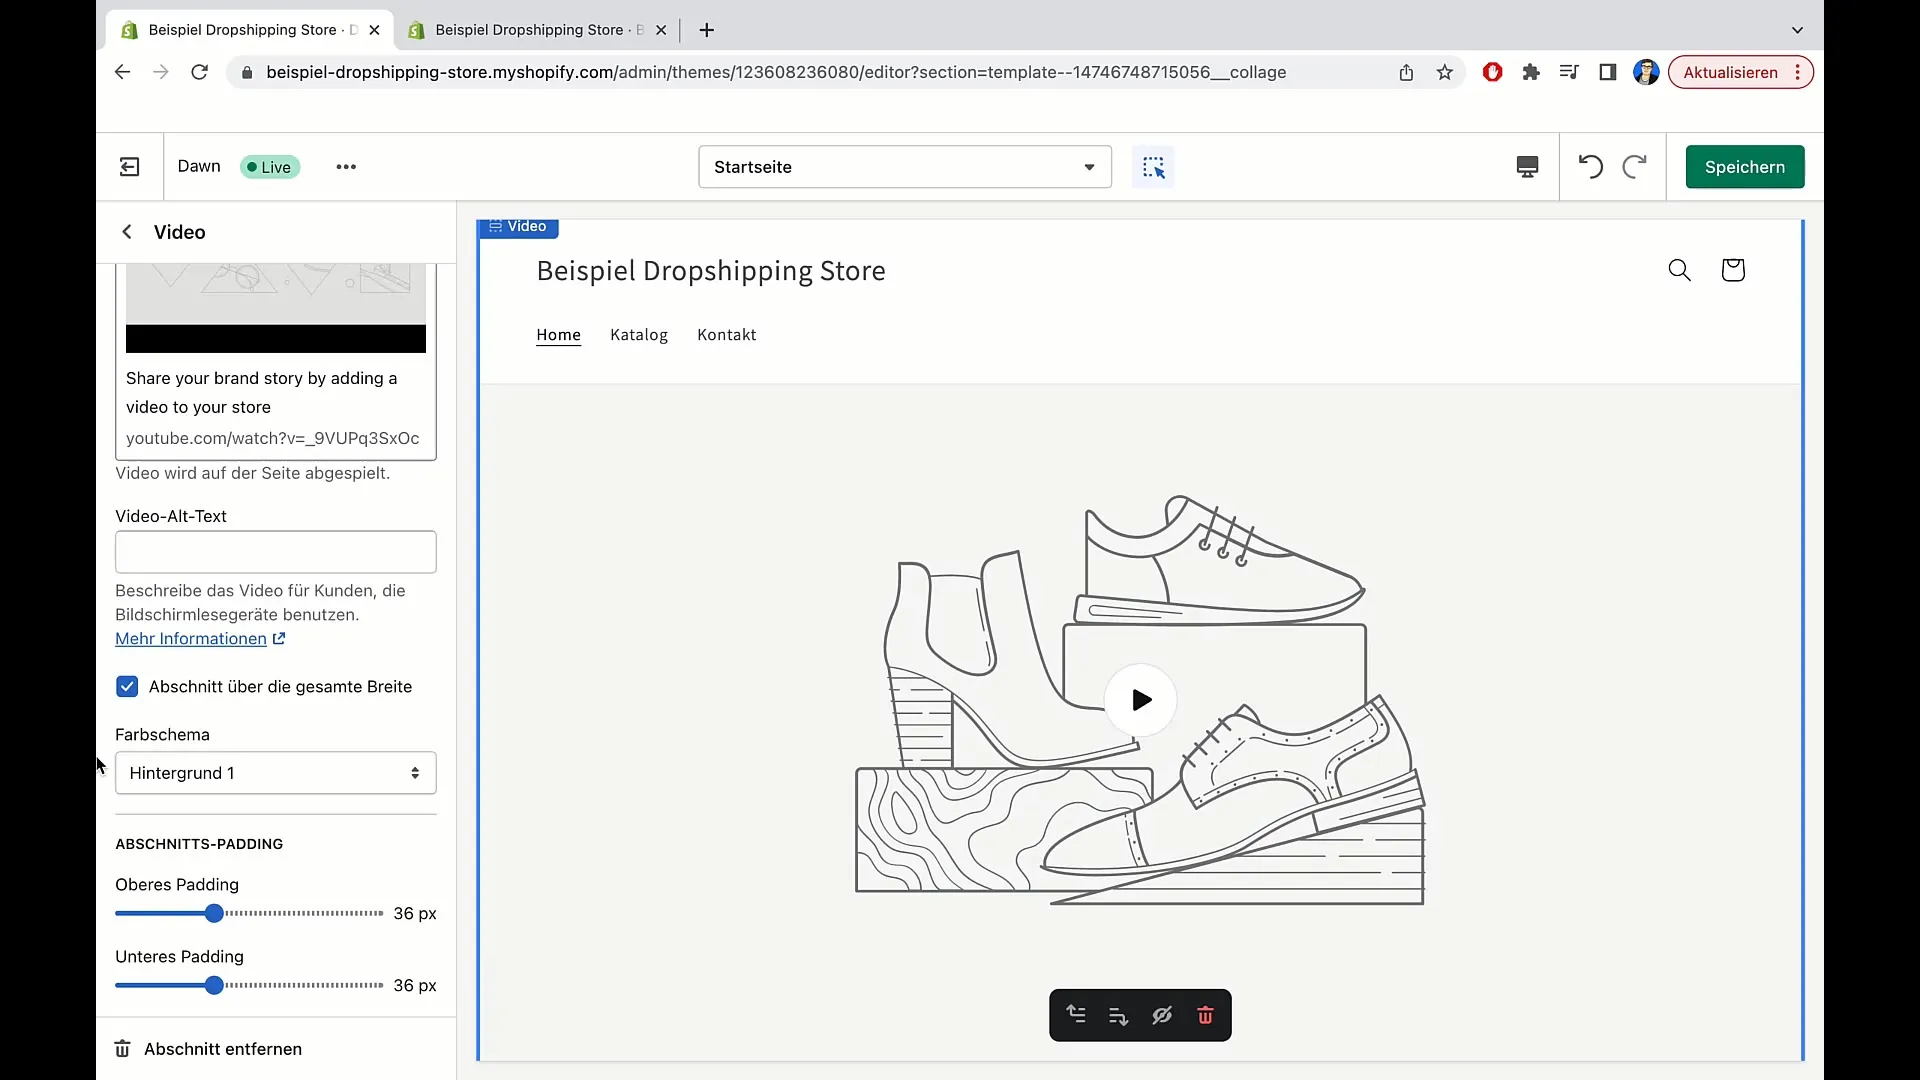Viewport: 1920px width, 1080px height.
Task: Click 'Abschnitt entfernen' to remove the section
Action: [x=208, y=1049]
